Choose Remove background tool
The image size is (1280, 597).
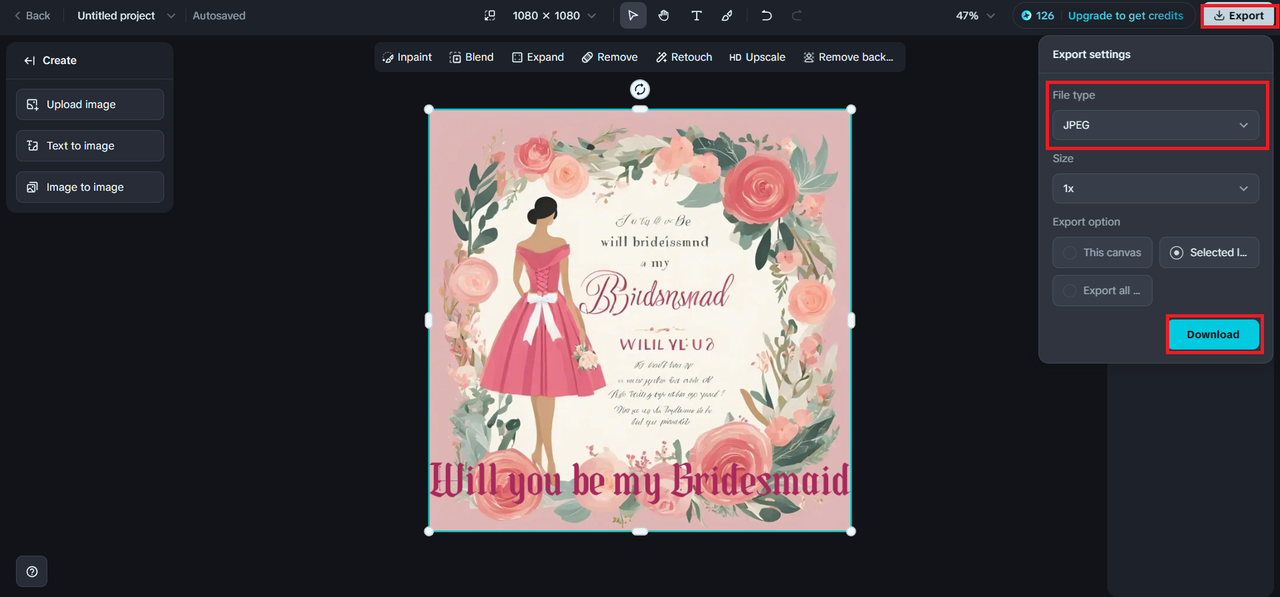pyautogui.click(x=848, y=57)
